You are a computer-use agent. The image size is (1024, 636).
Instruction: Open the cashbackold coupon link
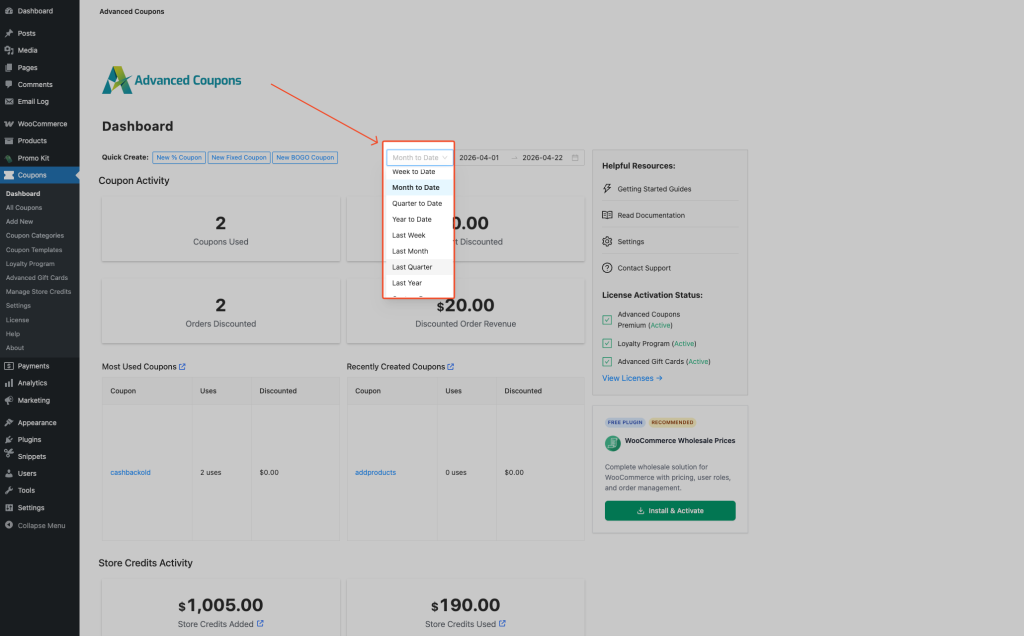click(131, 472)
